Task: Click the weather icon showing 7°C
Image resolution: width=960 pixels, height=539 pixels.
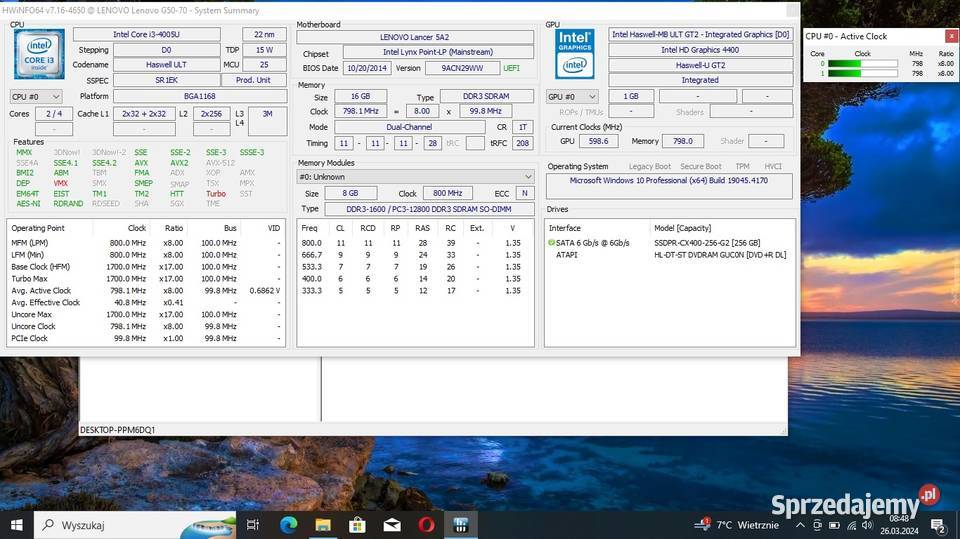Action: (x=702, y=524)
